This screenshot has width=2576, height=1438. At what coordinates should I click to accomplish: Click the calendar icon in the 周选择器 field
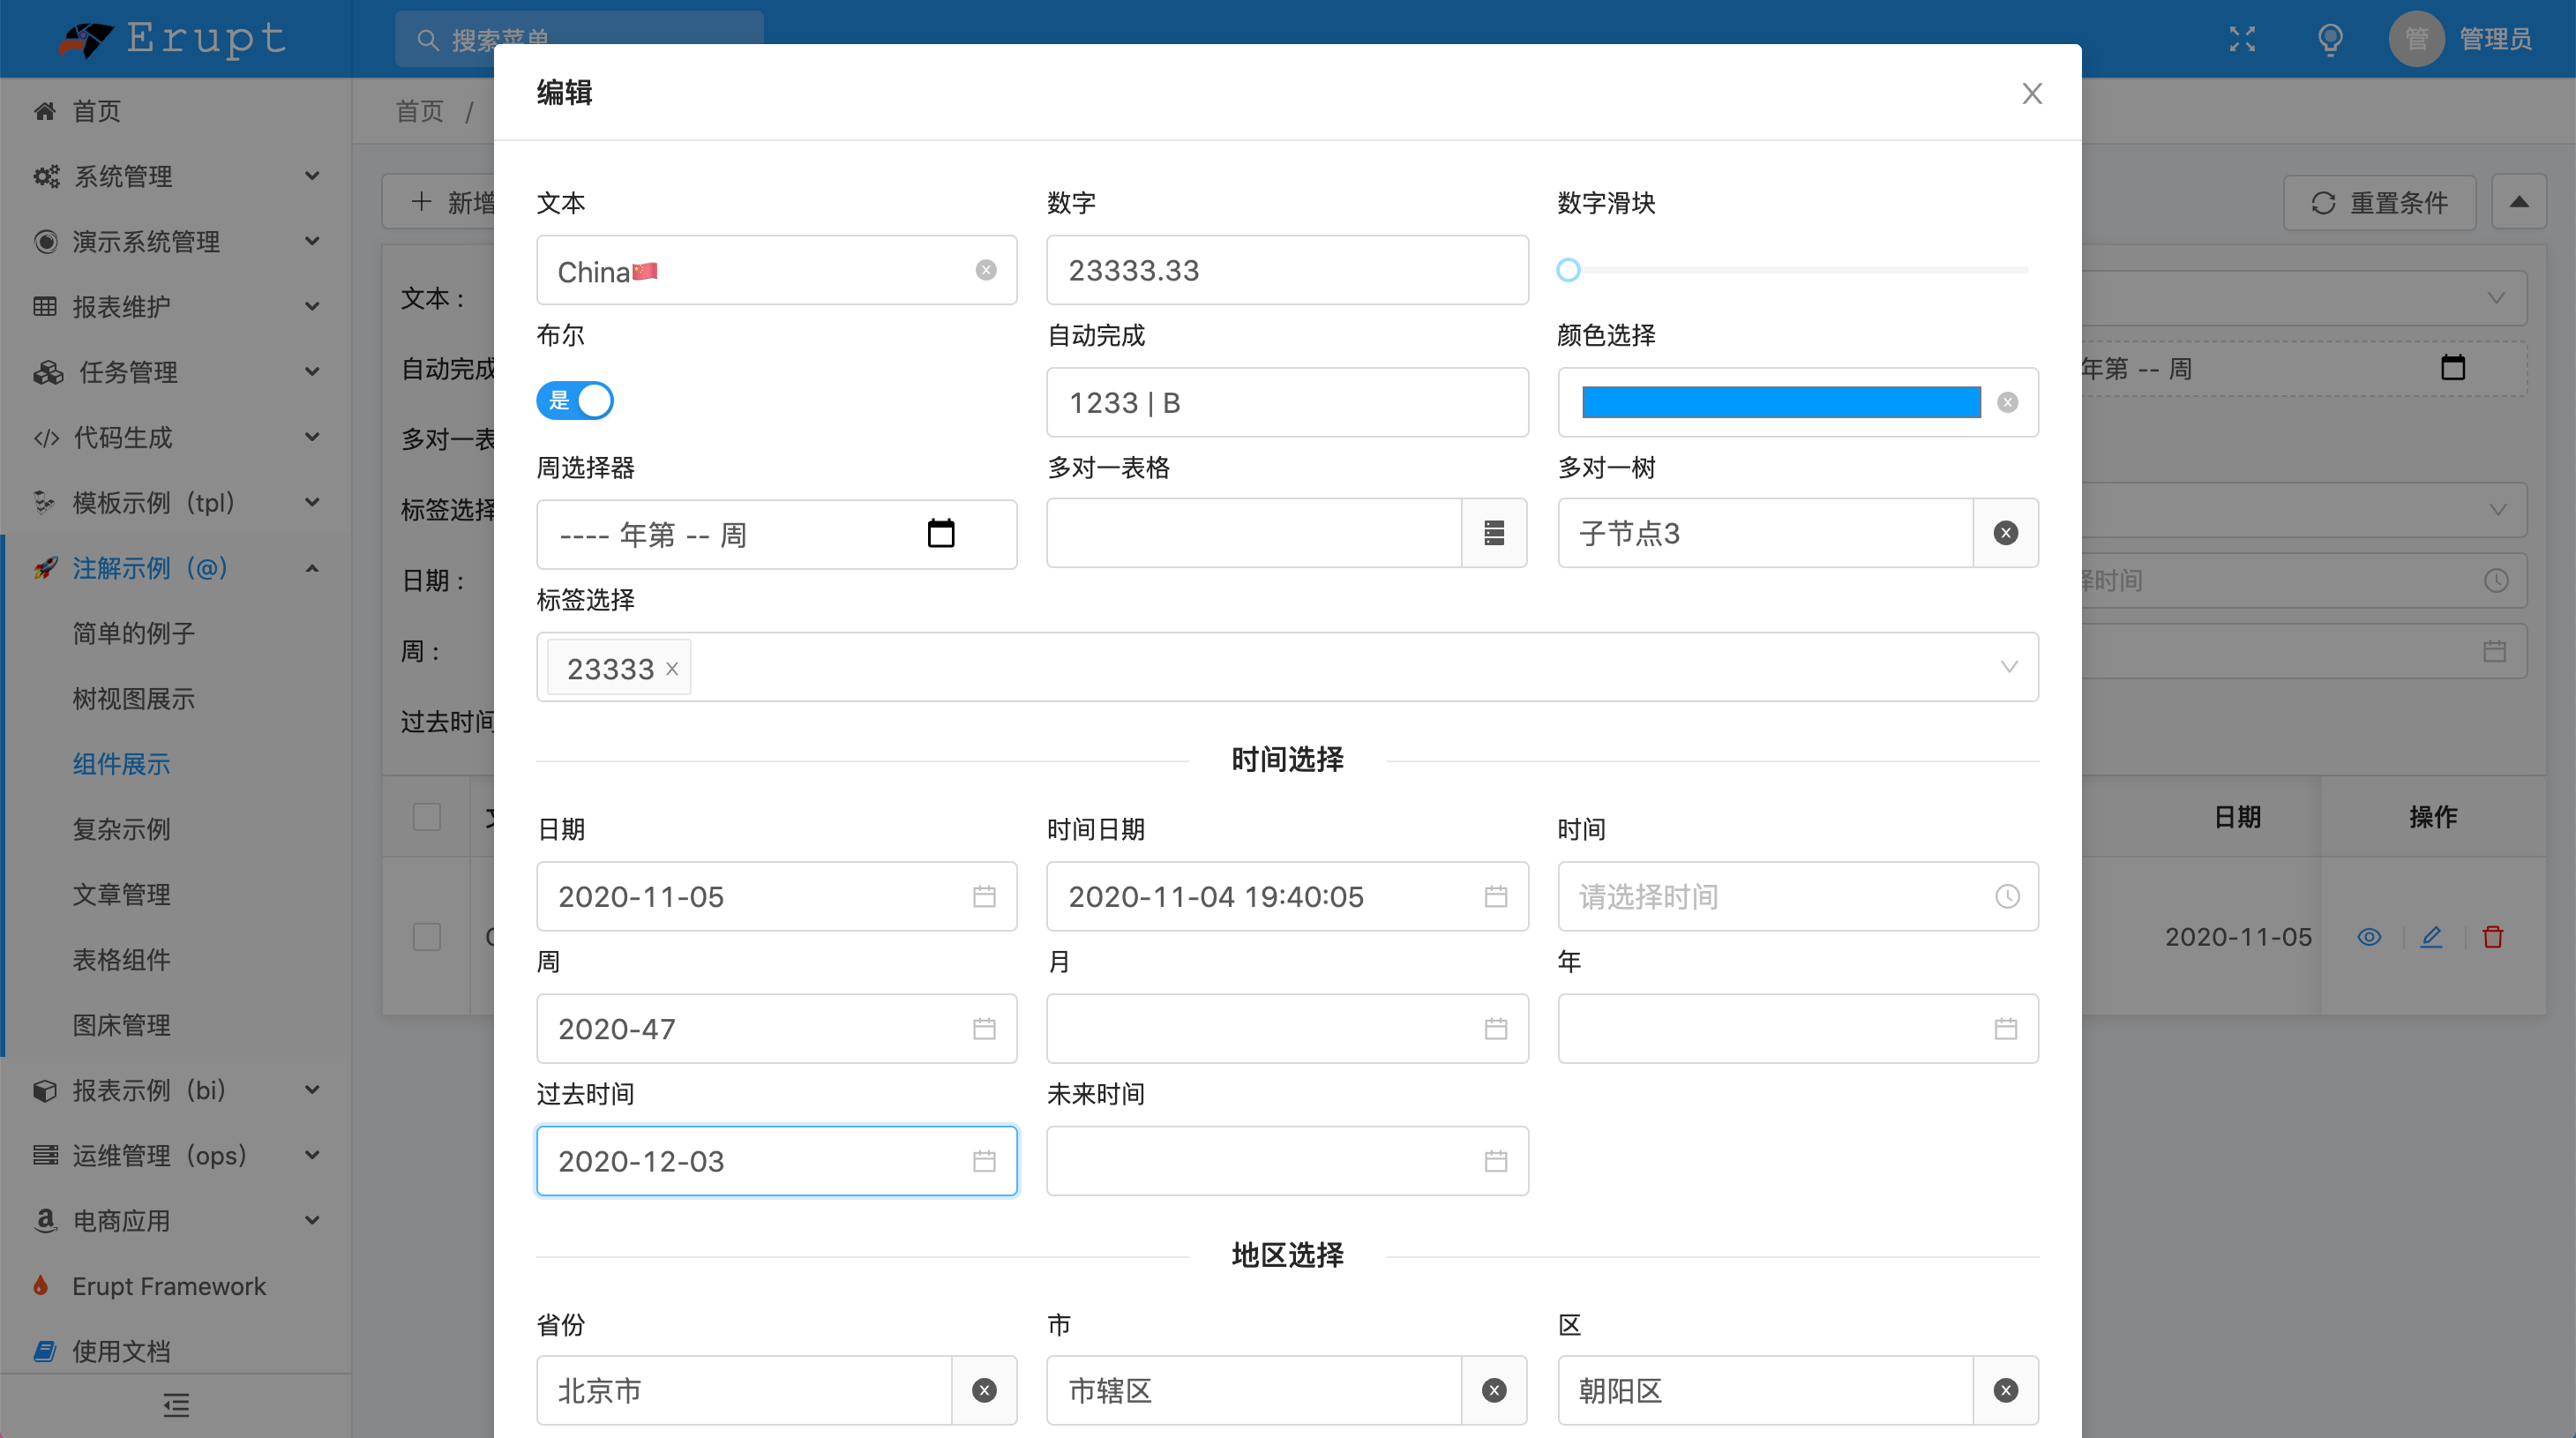click(941, 534)
